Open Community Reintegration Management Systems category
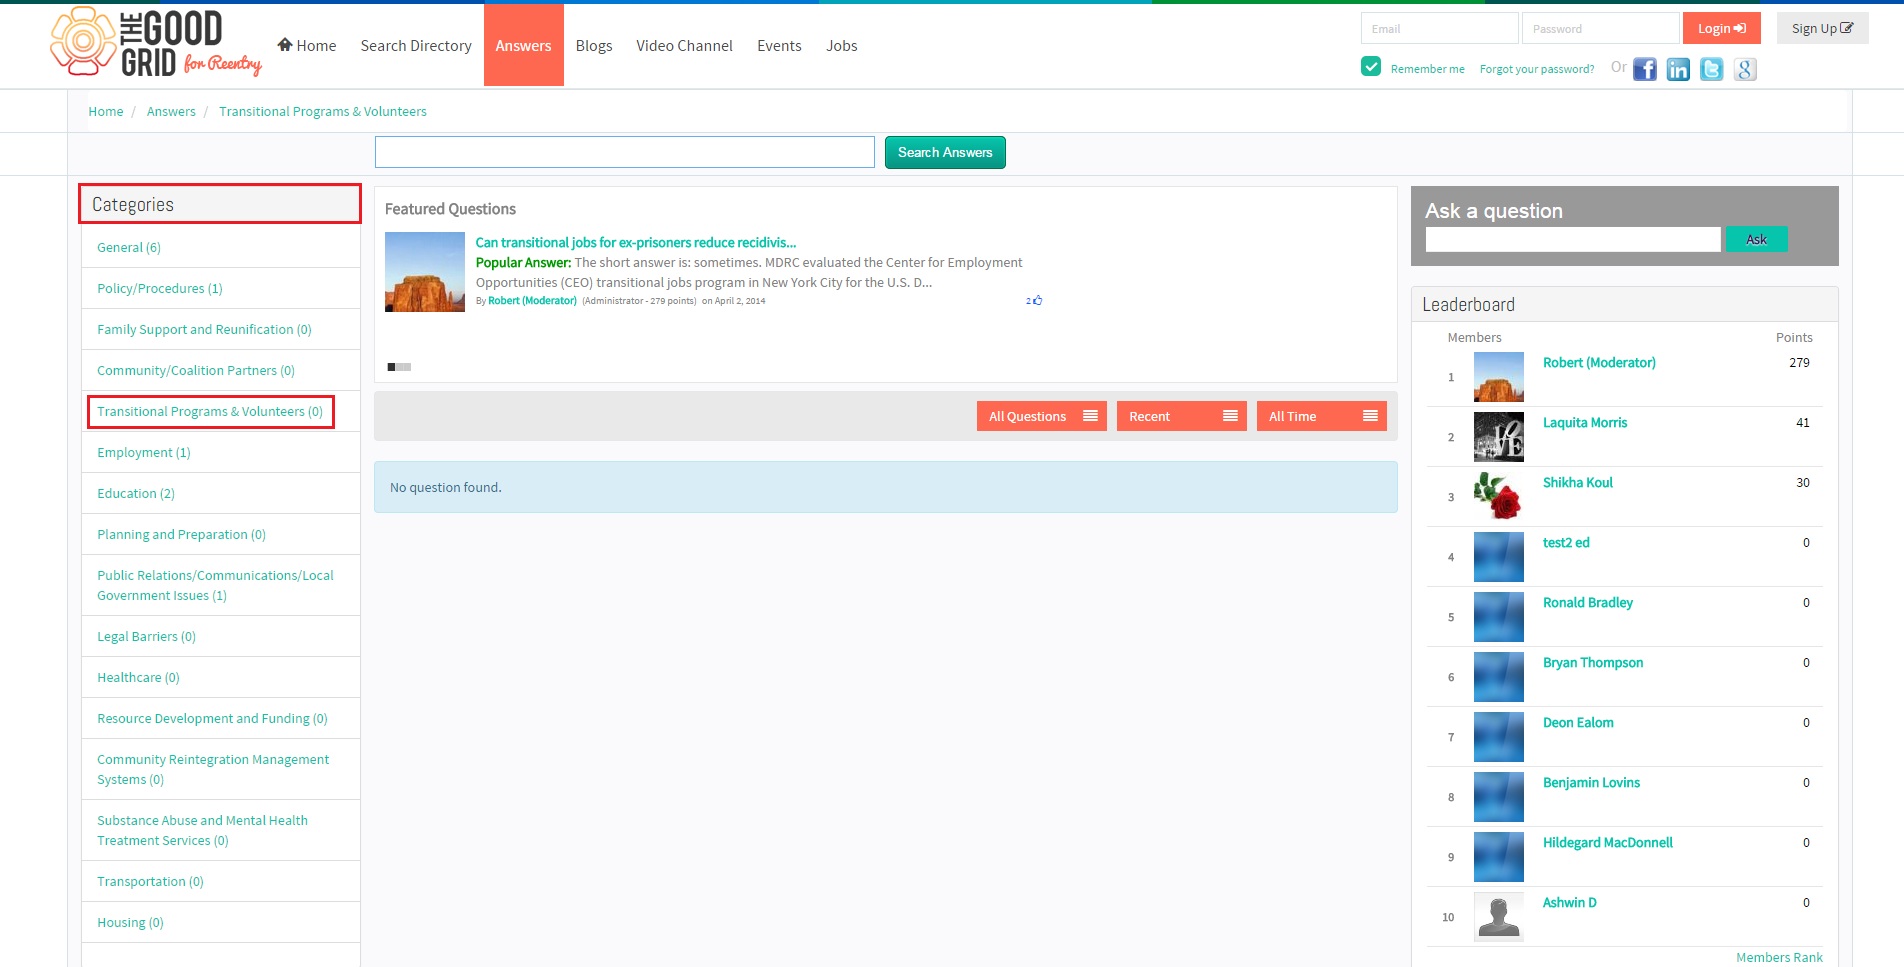Image resolution: width=1904 pixels, height=967 pixels. (x=213, y=769)
